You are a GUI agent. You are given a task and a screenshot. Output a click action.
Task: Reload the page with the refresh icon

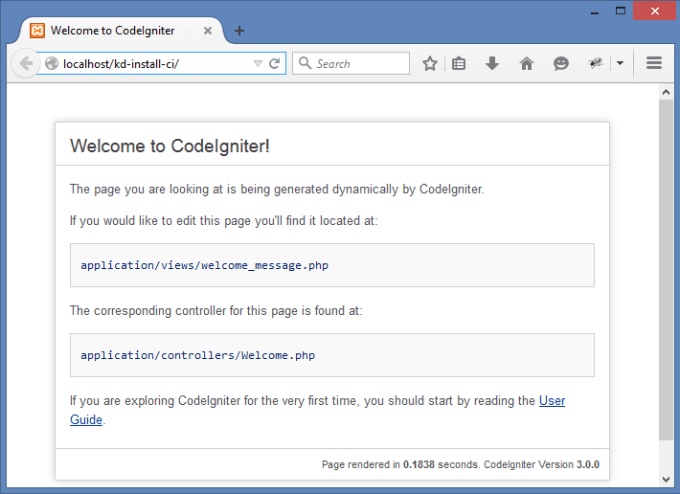(274, 64)
